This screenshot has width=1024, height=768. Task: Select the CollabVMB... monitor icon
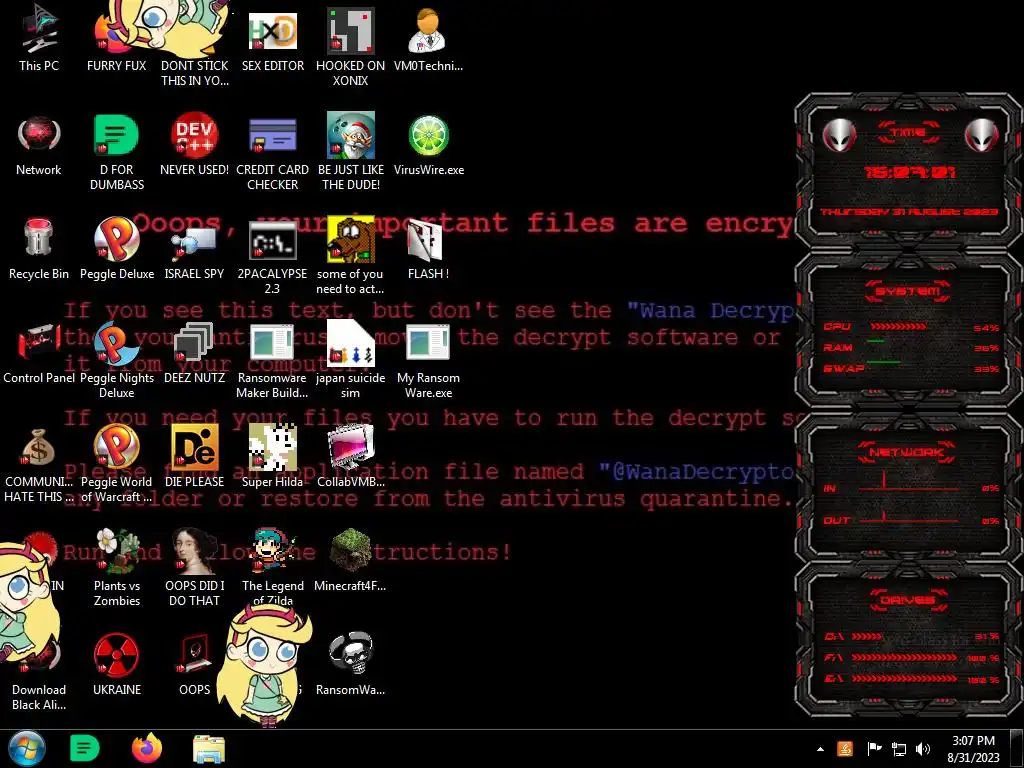click(351, 457)
